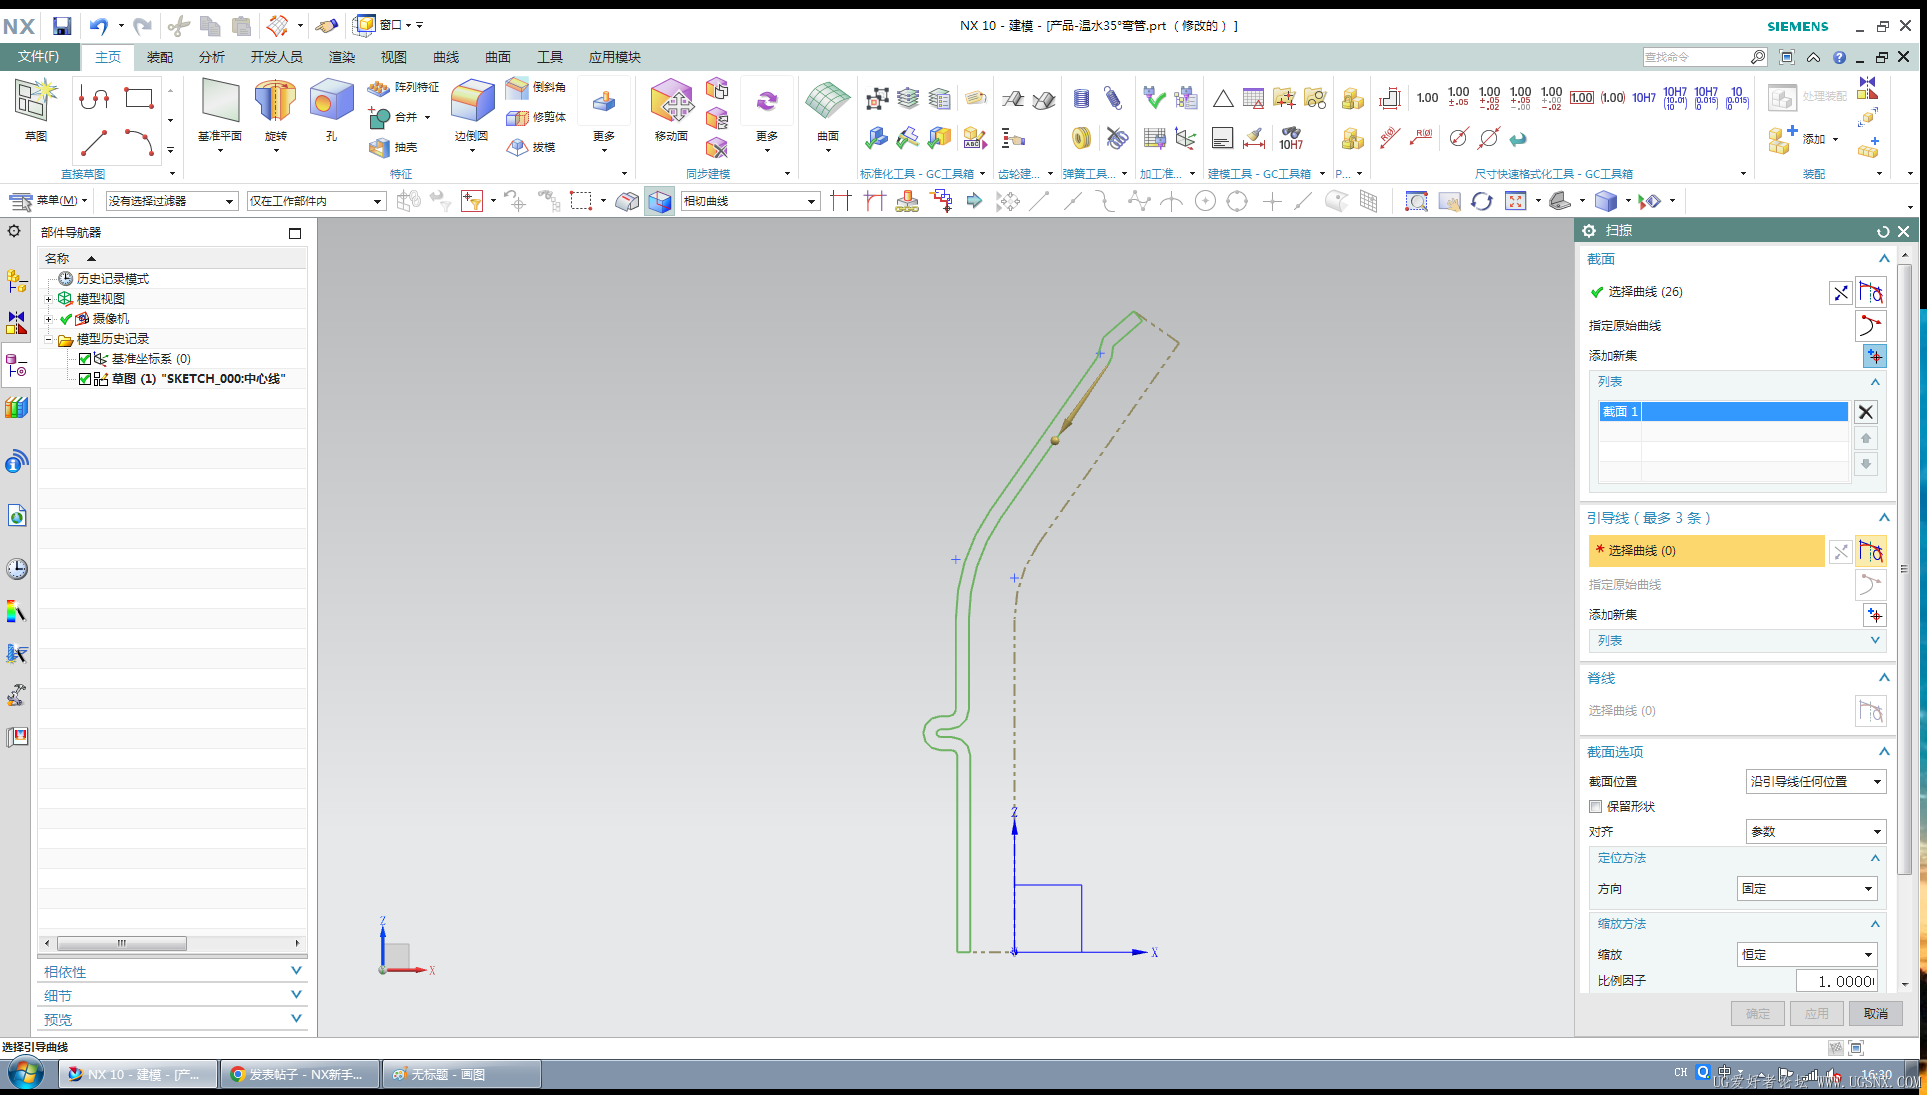This screenshot has width=1927, height=1095.
Task: Toggle the 草图 (1) SKETCH_000 checkbox
Action: [x=85, y=379]
